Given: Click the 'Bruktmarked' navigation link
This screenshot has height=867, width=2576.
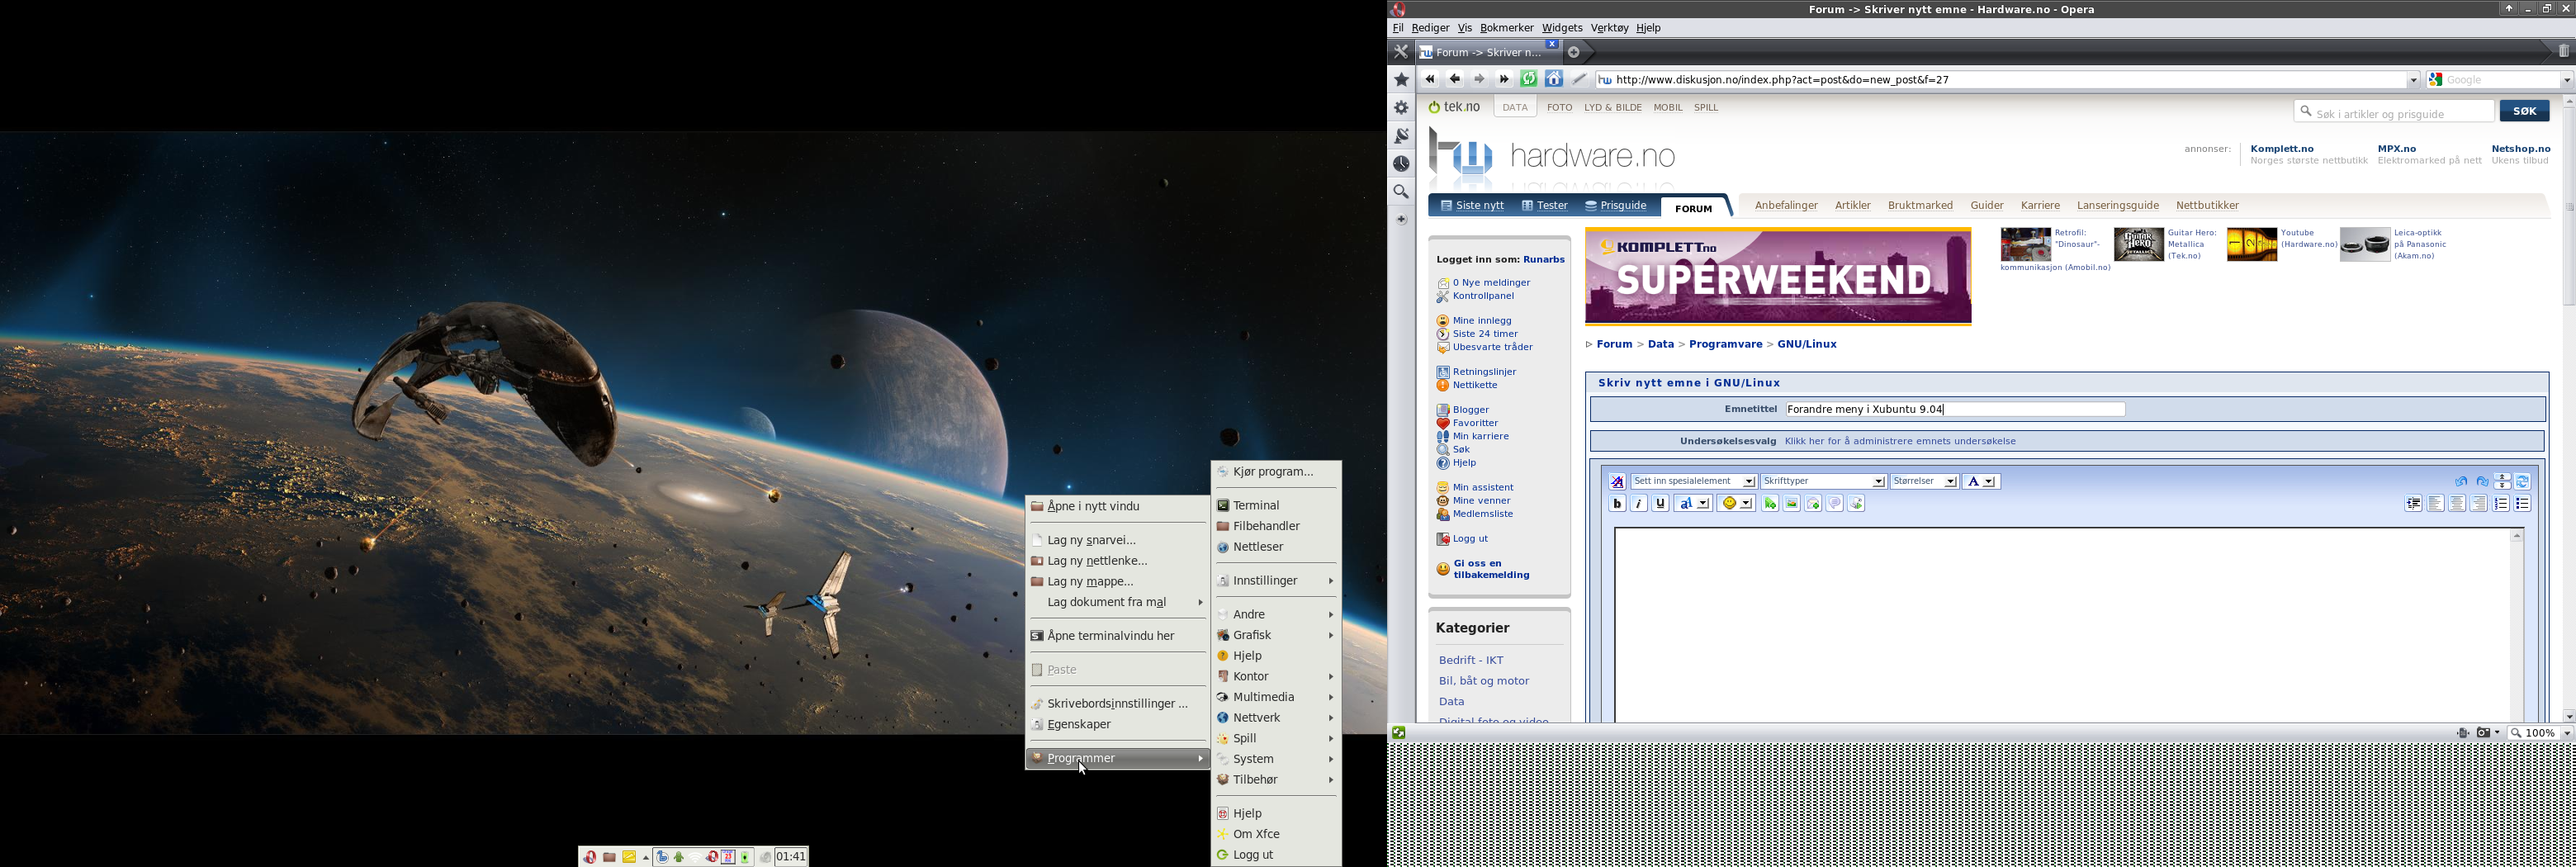Looking at the screenshot, I should point(1919,206).
